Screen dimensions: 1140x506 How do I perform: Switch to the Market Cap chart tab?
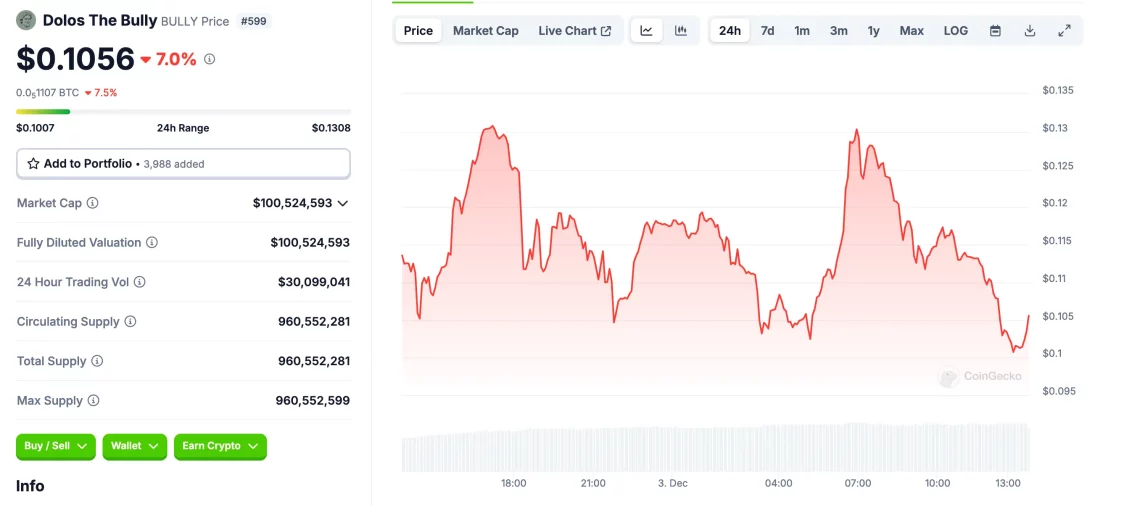click(485, 31)
